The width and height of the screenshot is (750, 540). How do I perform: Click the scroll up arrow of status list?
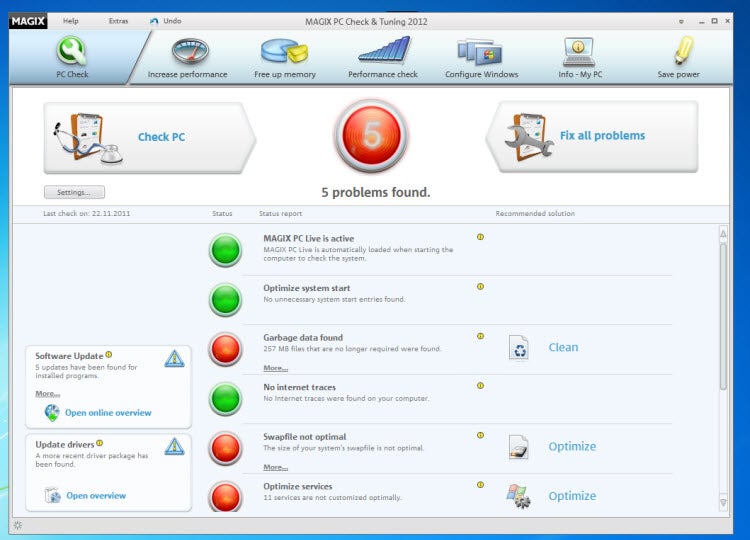coord(723,233)
